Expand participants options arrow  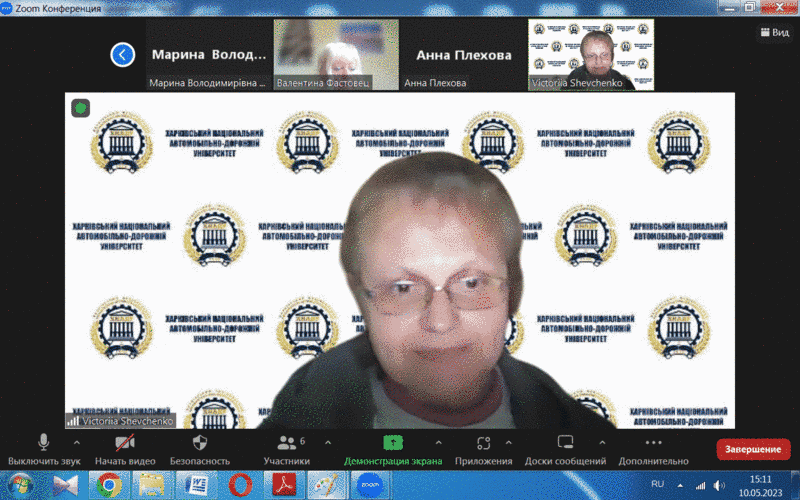[328, 443]
